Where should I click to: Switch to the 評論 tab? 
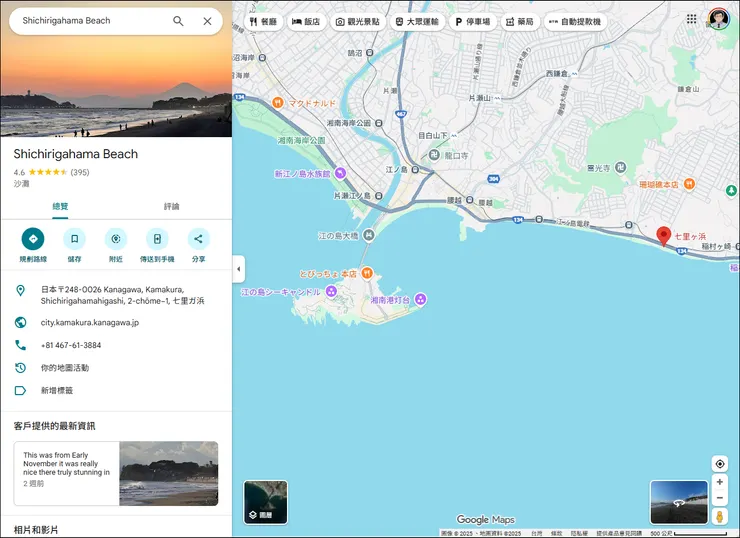click(x=171, y=206)
